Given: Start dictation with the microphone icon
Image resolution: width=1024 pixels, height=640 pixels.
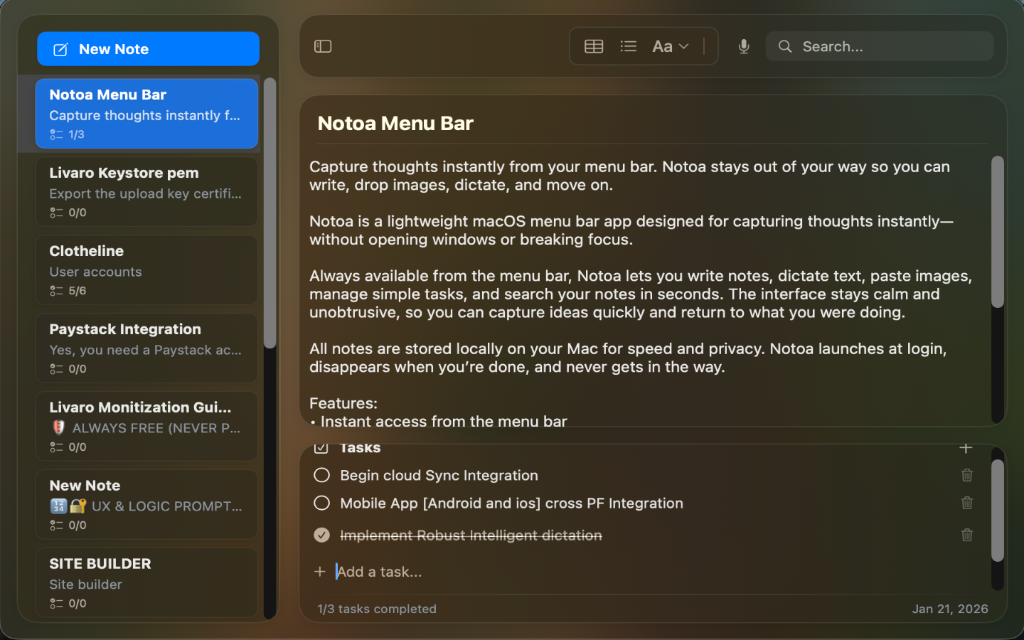Looking at the screenshot, I should 744,46.
